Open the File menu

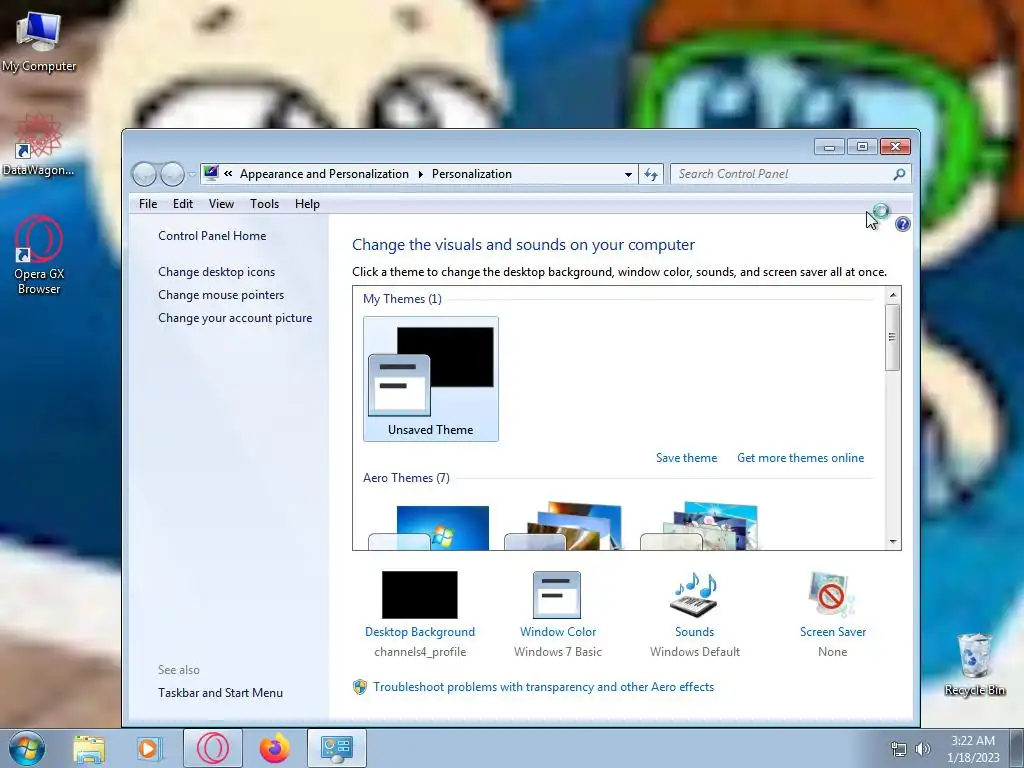[148, 204]
